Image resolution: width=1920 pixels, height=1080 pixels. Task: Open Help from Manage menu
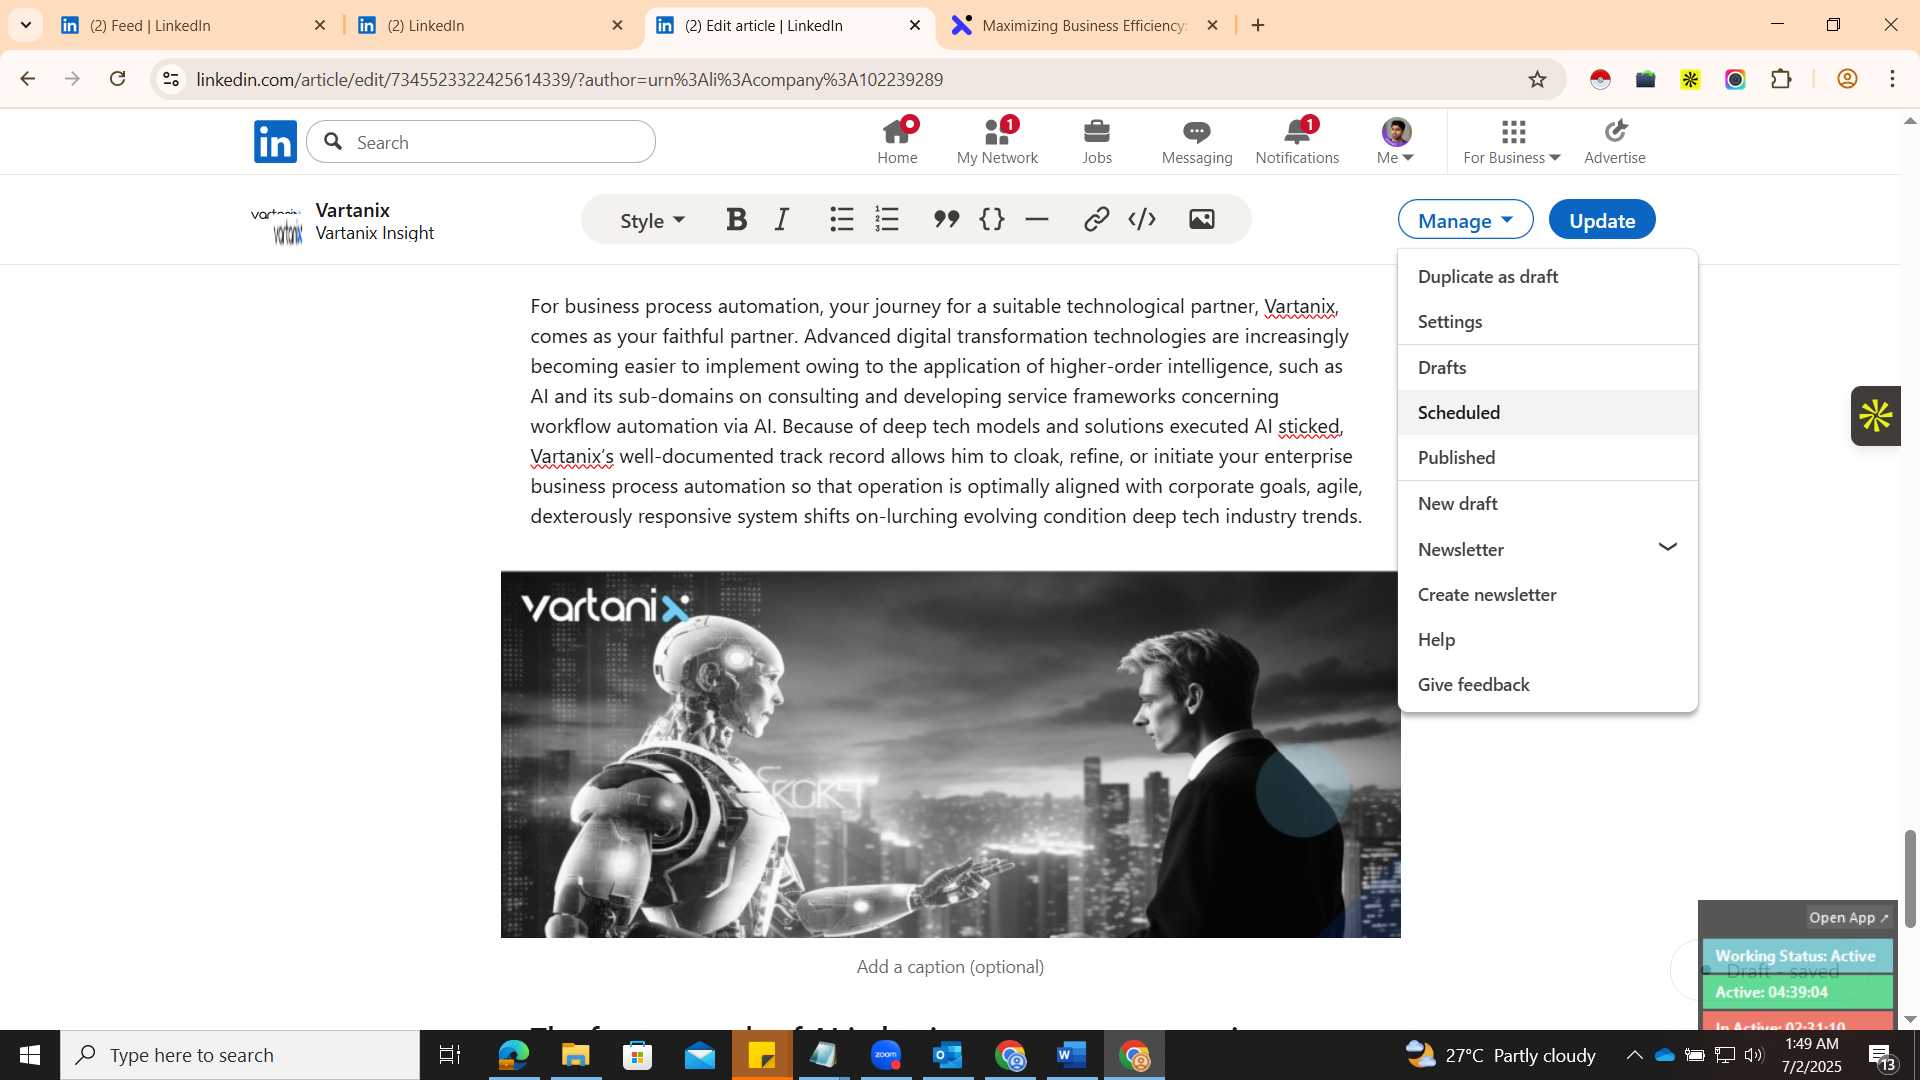click(1547, 640)
